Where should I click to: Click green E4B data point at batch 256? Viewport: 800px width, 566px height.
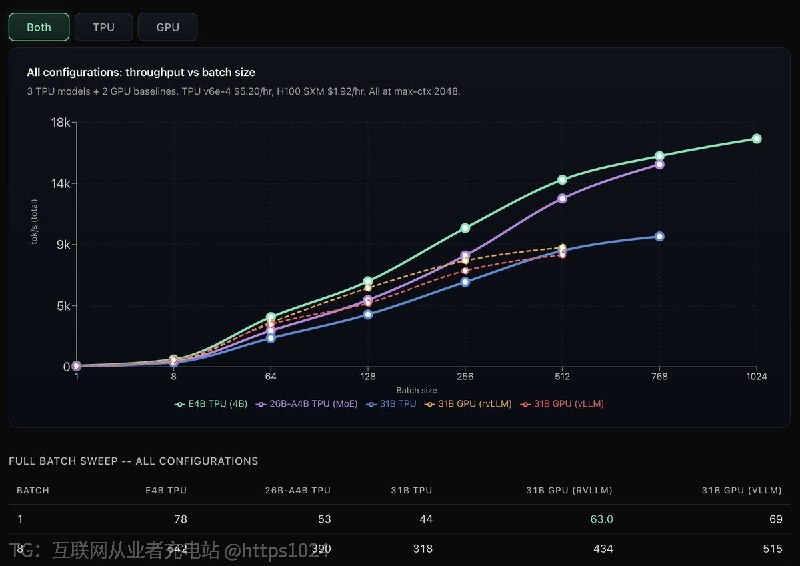pos(465,228)
